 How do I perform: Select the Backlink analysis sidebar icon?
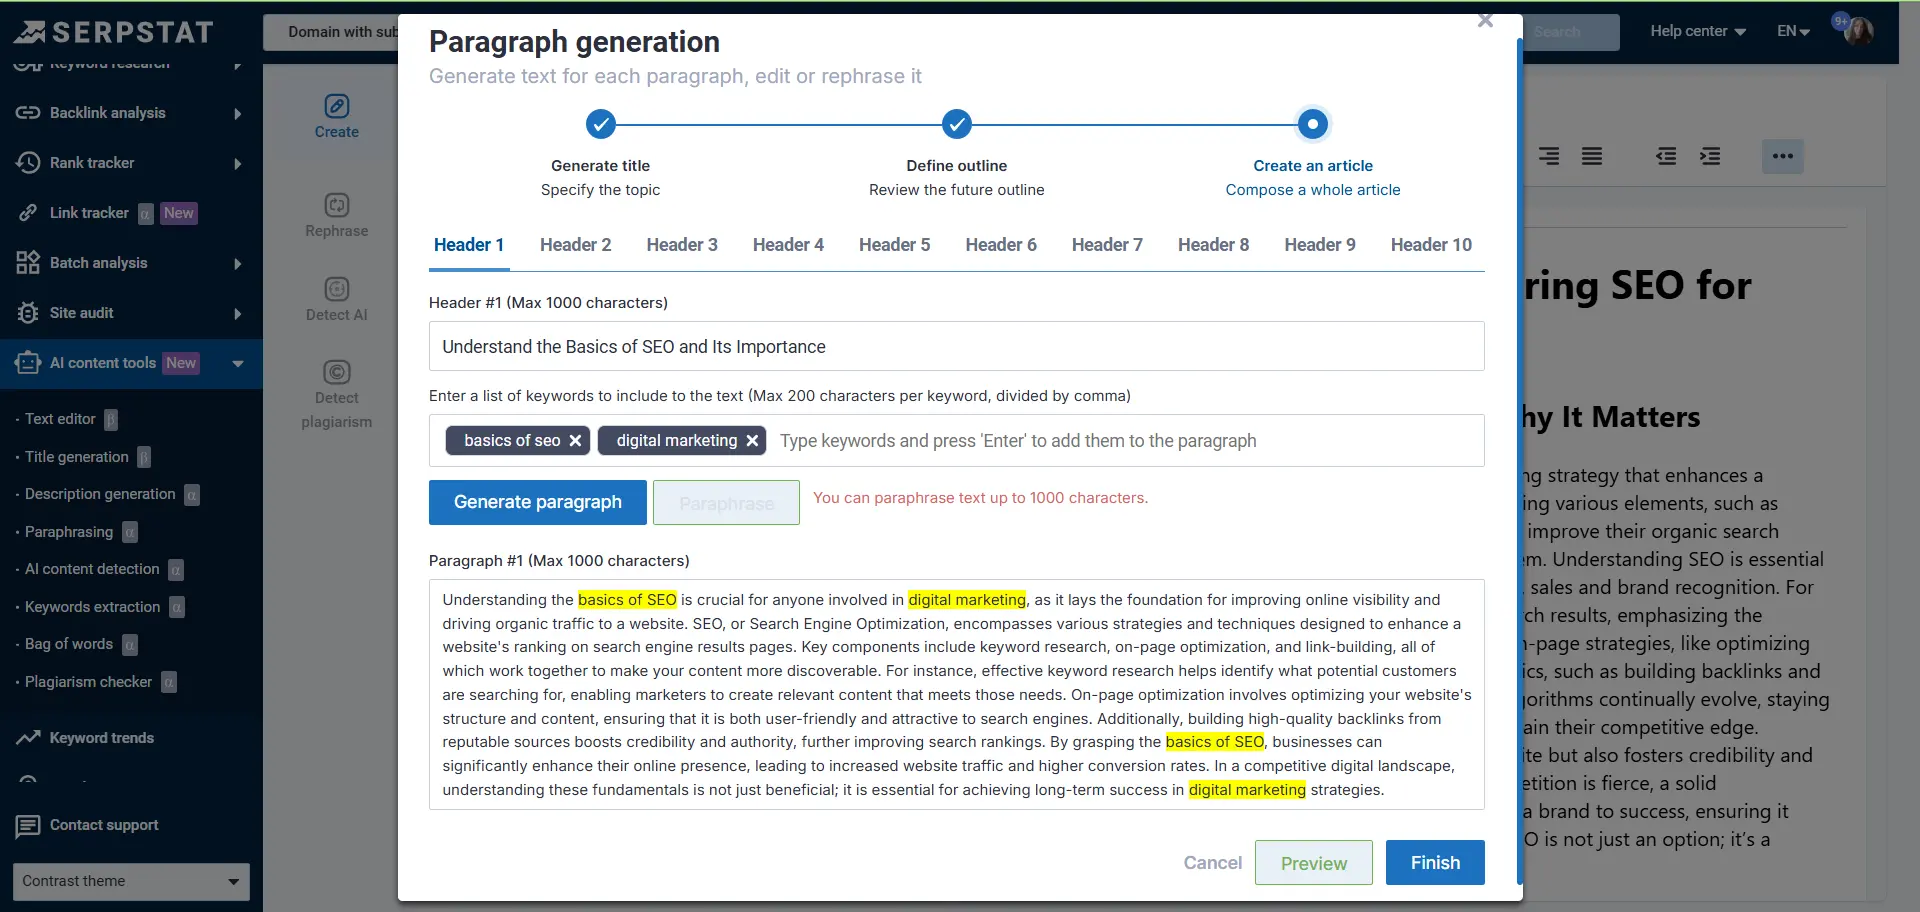pyautogui.click(x=27, y=112)
